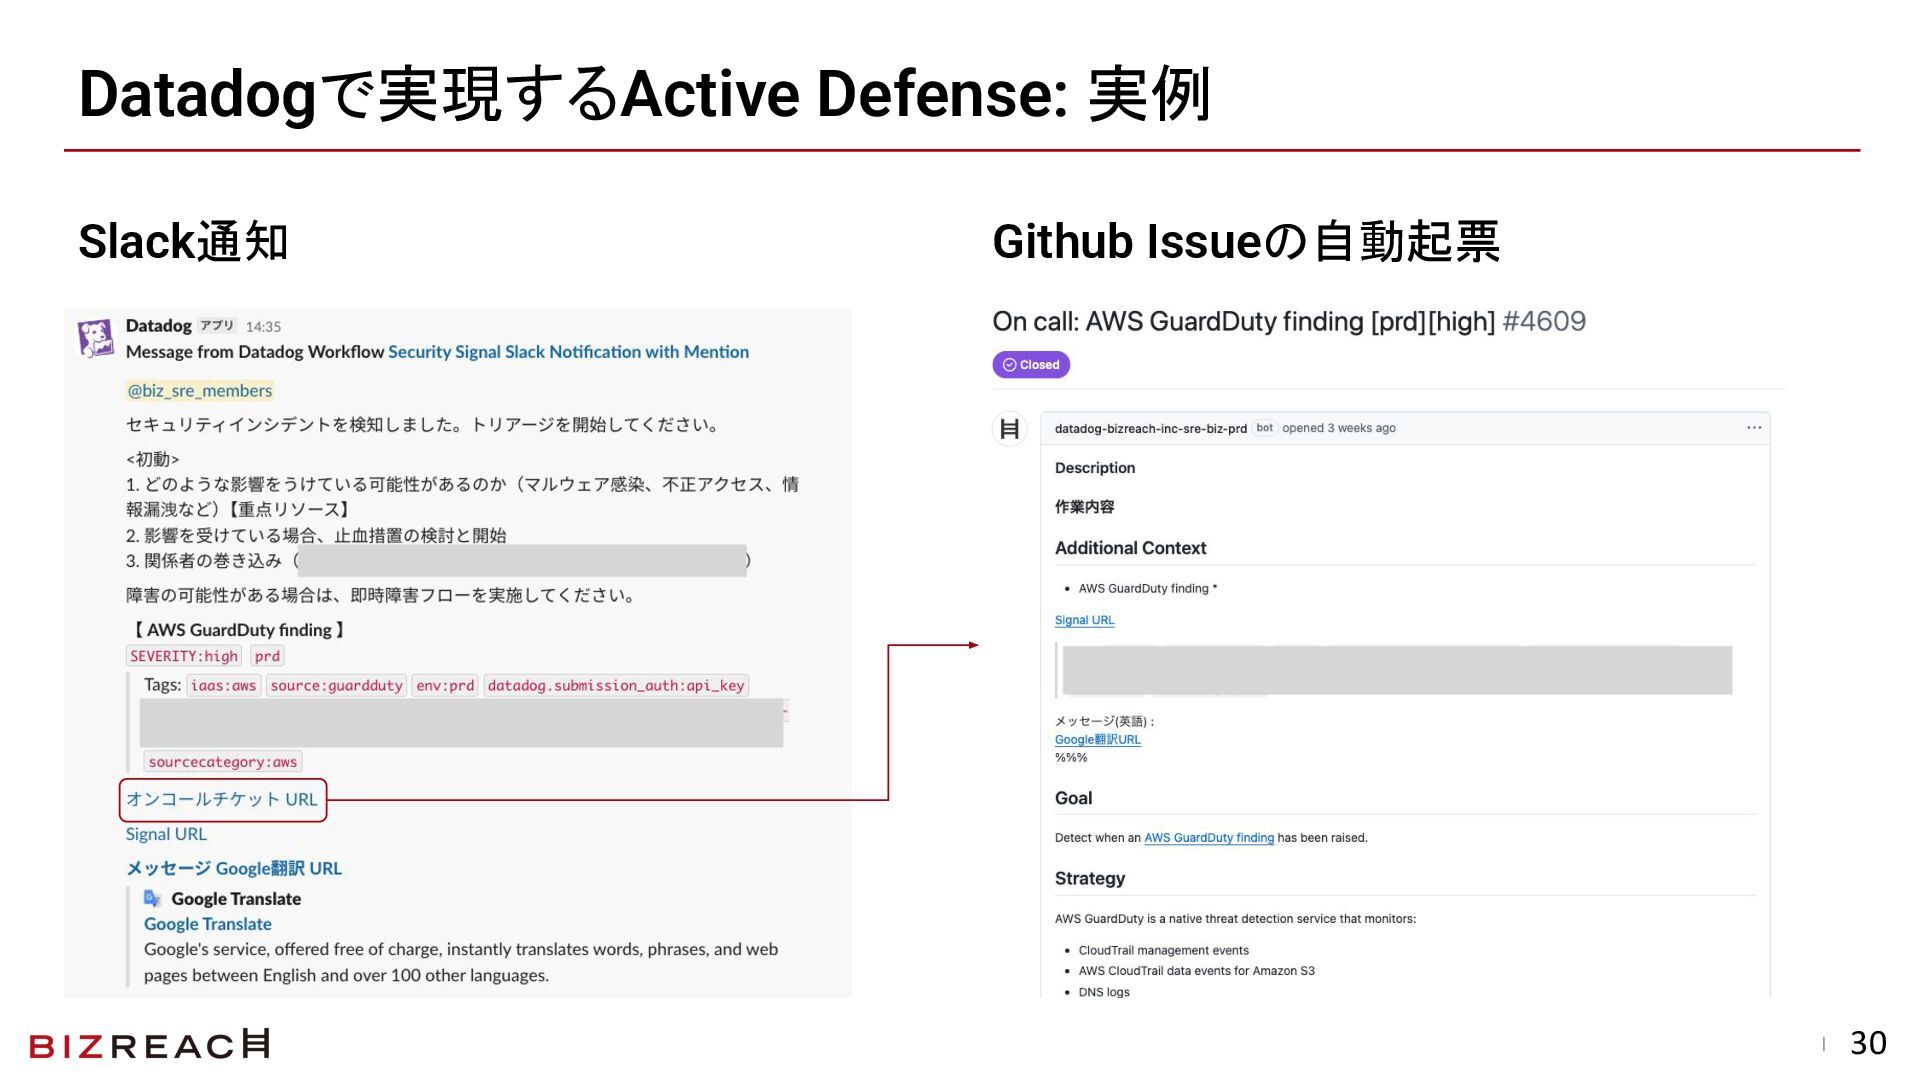Click the Google Translate logo icon
This screenshot has height=1080, width=1920.
[152, 898]
